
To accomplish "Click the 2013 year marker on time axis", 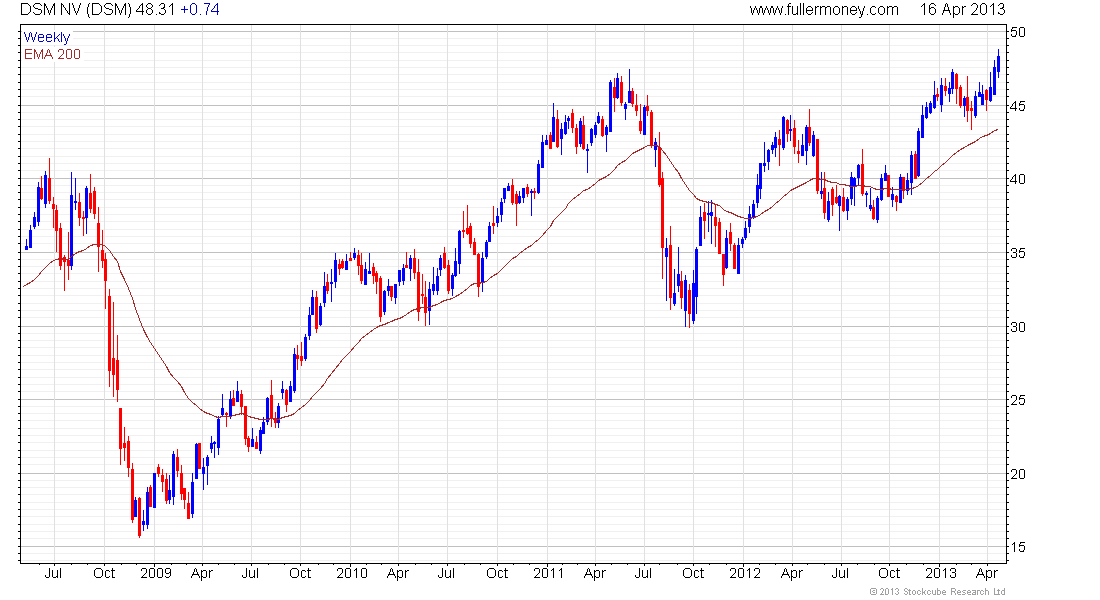I will click(941, 573).
